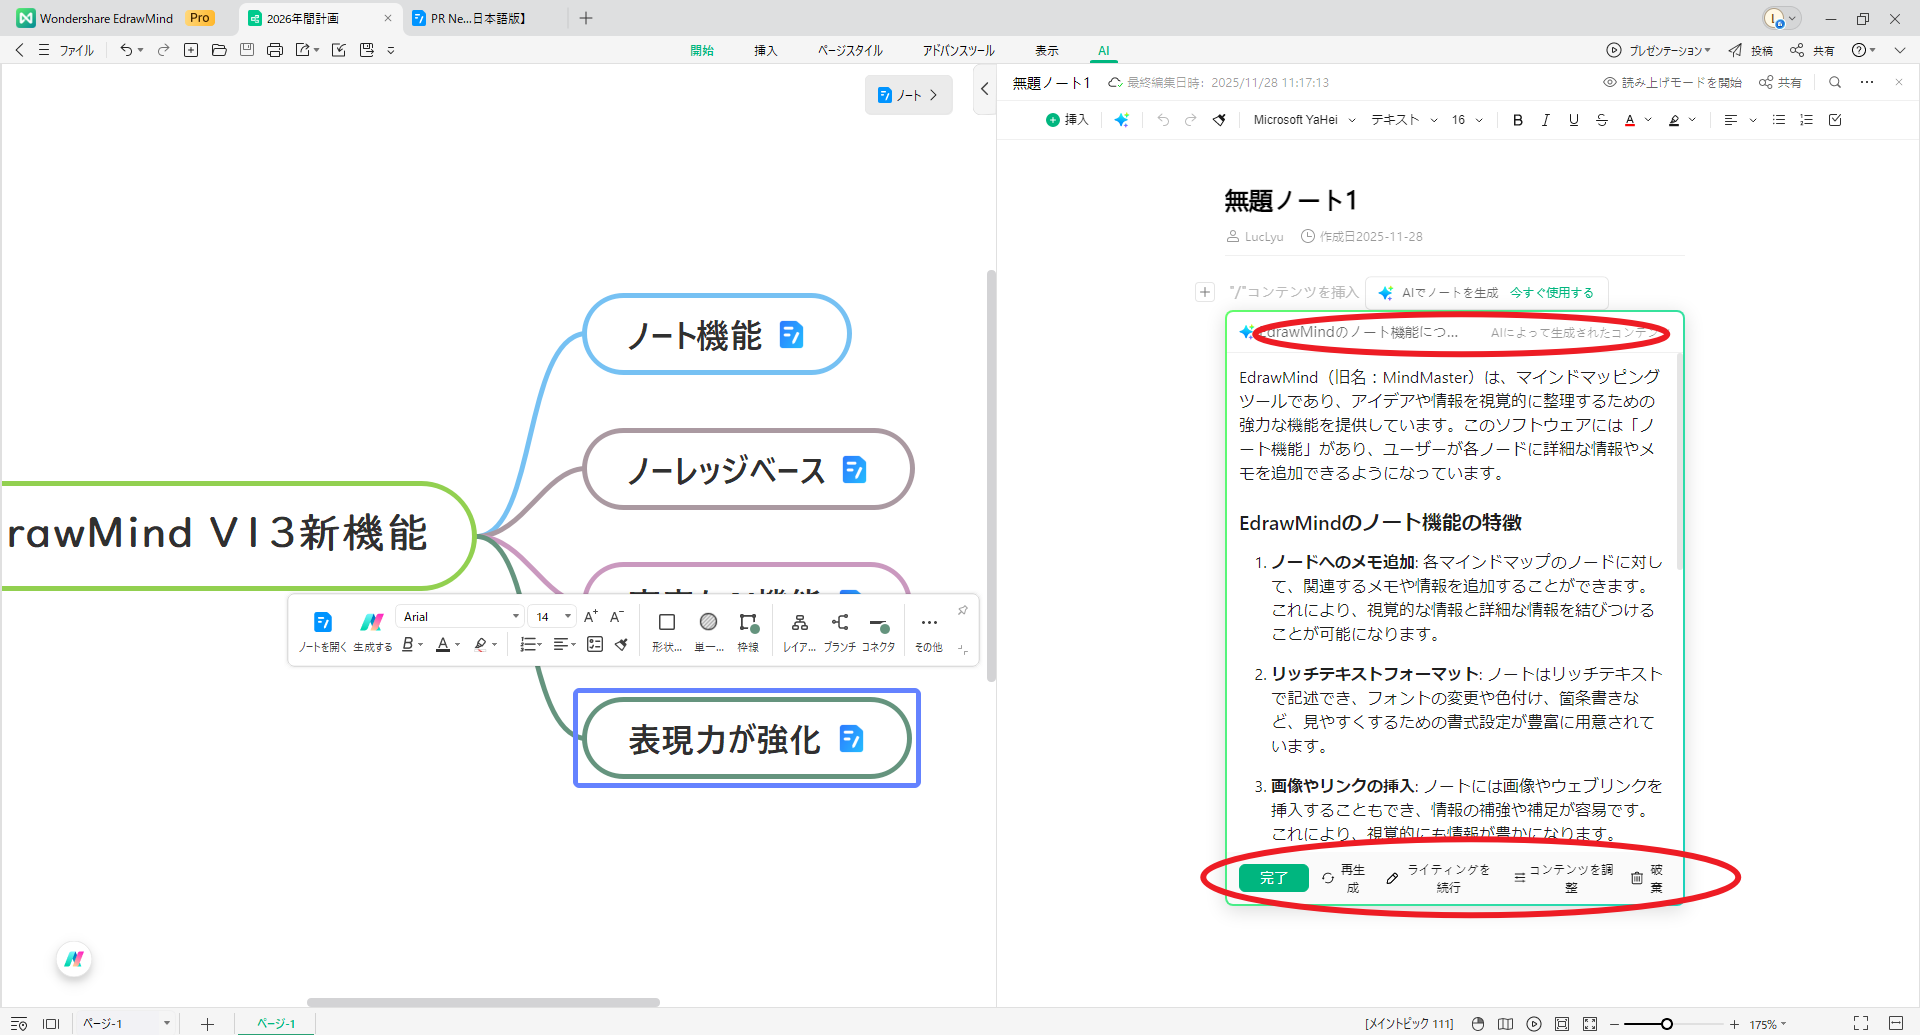1920x1035 pixels.
Task: Click the AI assistant sparkle icon in note toolbar
Action: pos(1122,119)
